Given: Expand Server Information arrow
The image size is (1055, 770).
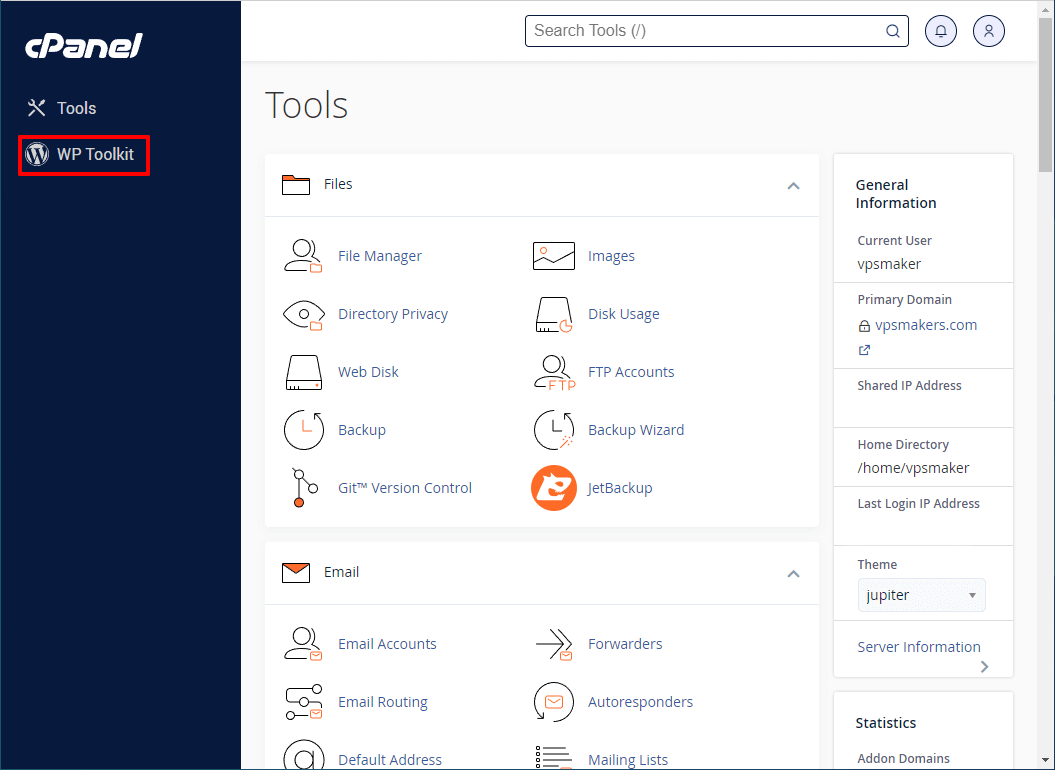Looking at the screenshot, I should 984,666.
